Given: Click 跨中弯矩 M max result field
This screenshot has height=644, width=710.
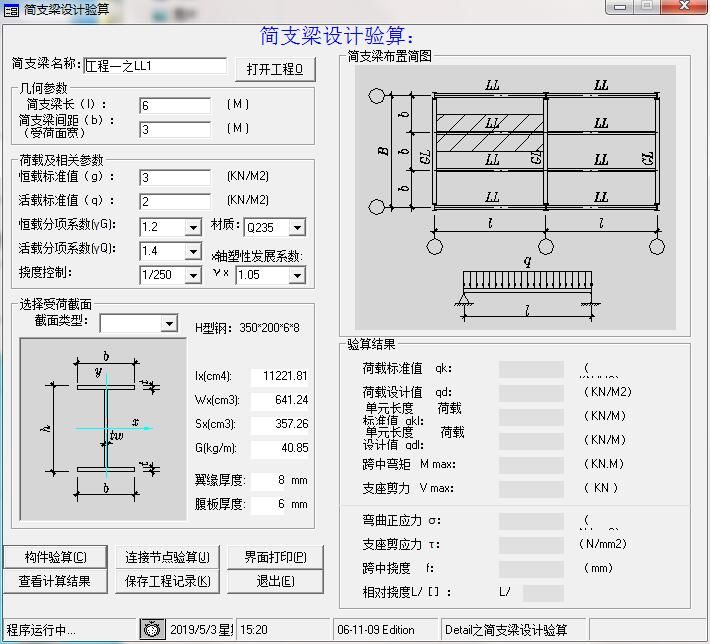Looking at the screenshot, I should coord(531,465).
